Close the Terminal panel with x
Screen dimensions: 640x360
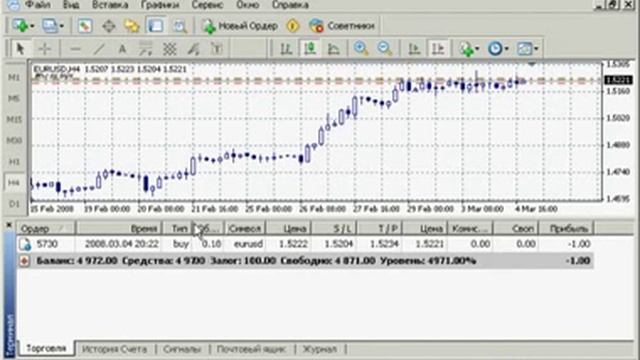coord(9,225)
